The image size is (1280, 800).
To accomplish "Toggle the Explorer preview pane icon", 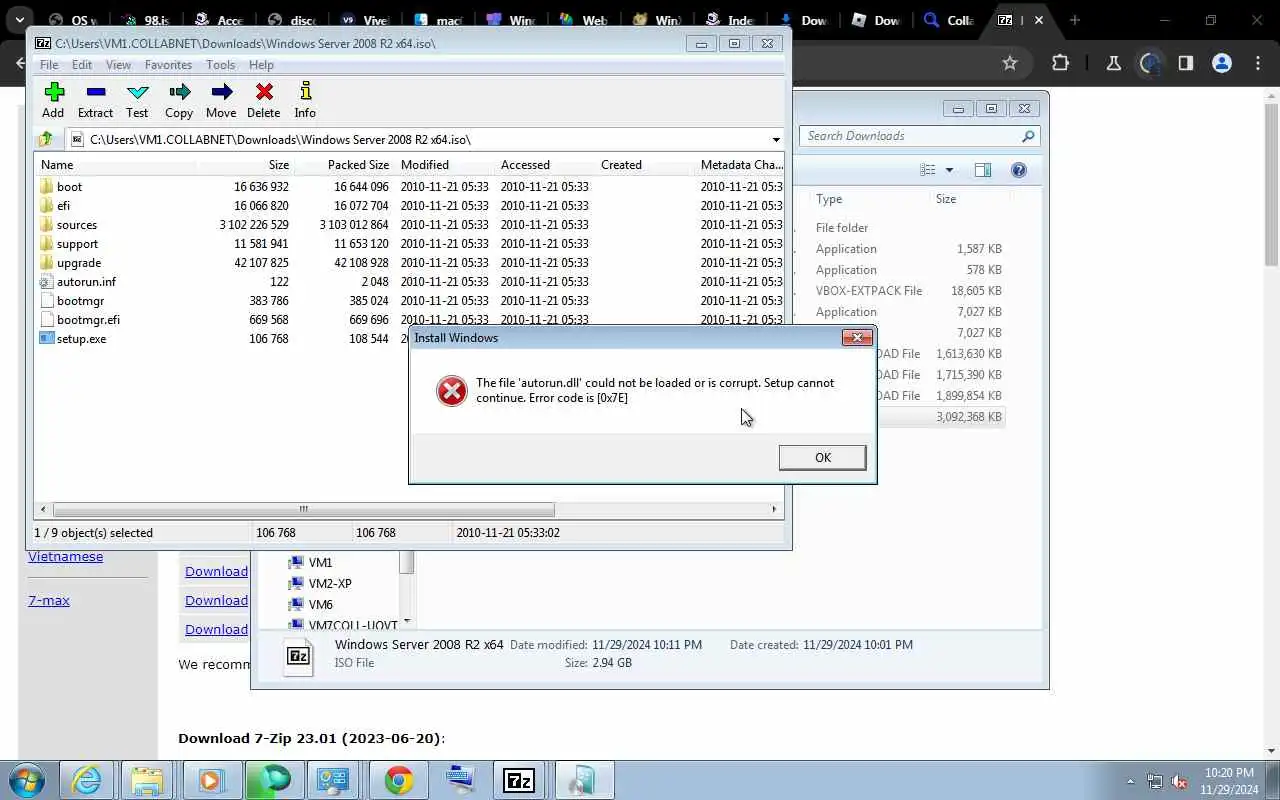I will point(983,170).
